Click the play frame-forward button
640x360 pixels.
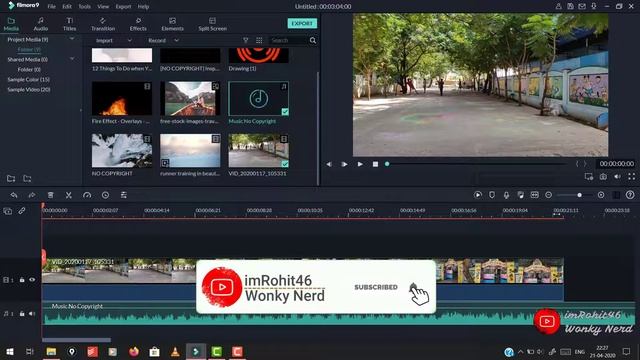tap(344, 164)
